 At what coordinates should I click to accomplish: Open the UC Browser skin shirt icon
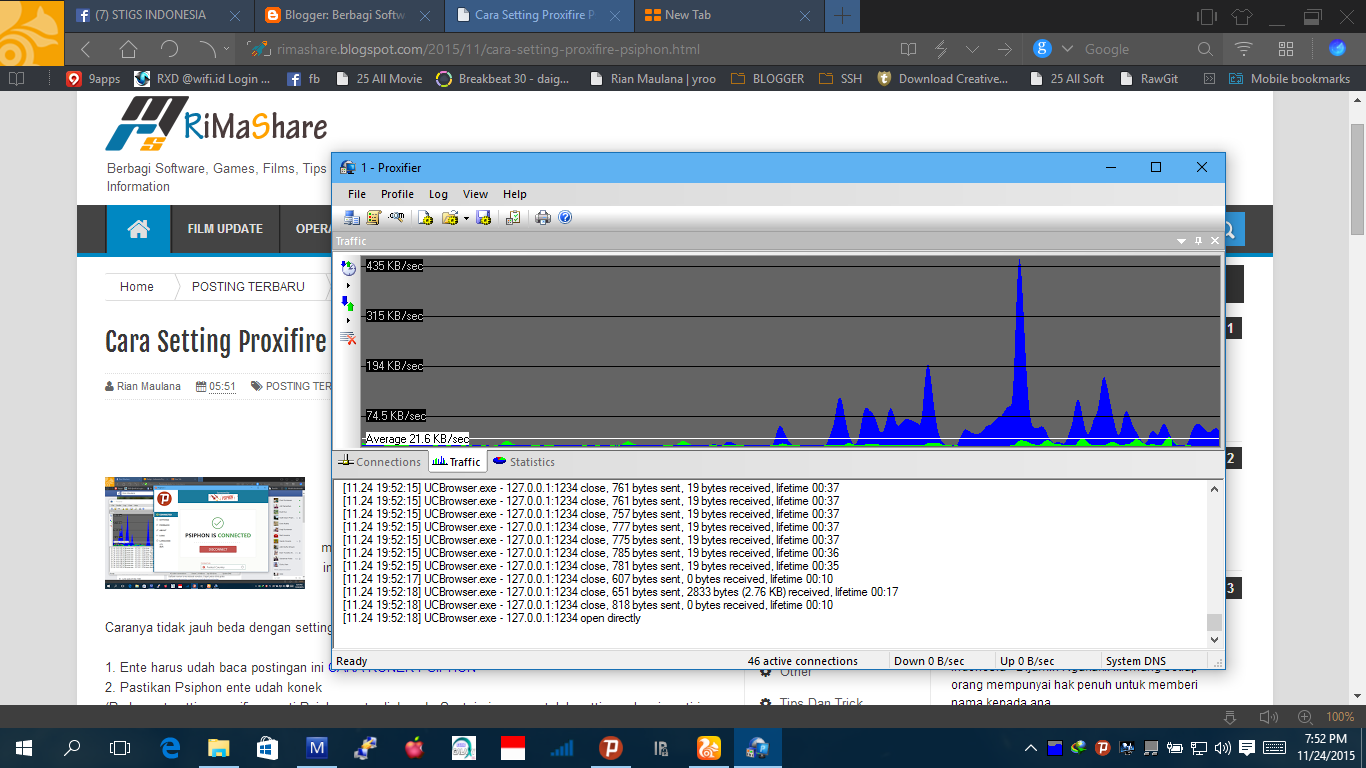click(x=1242, y=16)
